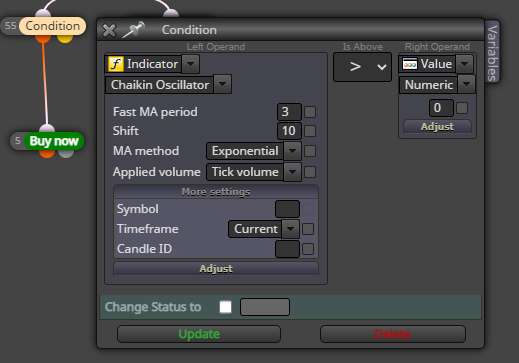Close the Condition panel with X icon
Viewport: 519px width, 363px height.
point(109,30)
